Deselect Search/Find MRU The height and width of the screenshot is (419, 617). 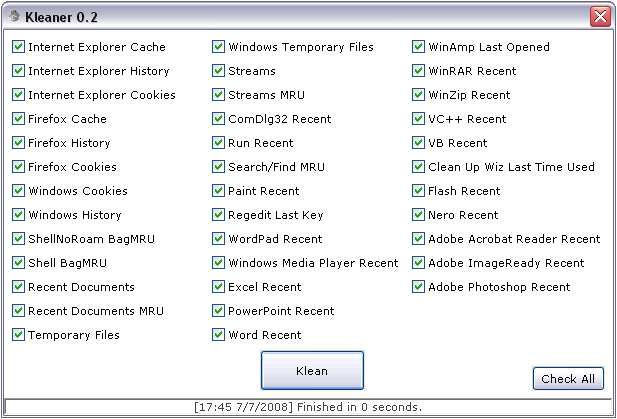[218, 167]
